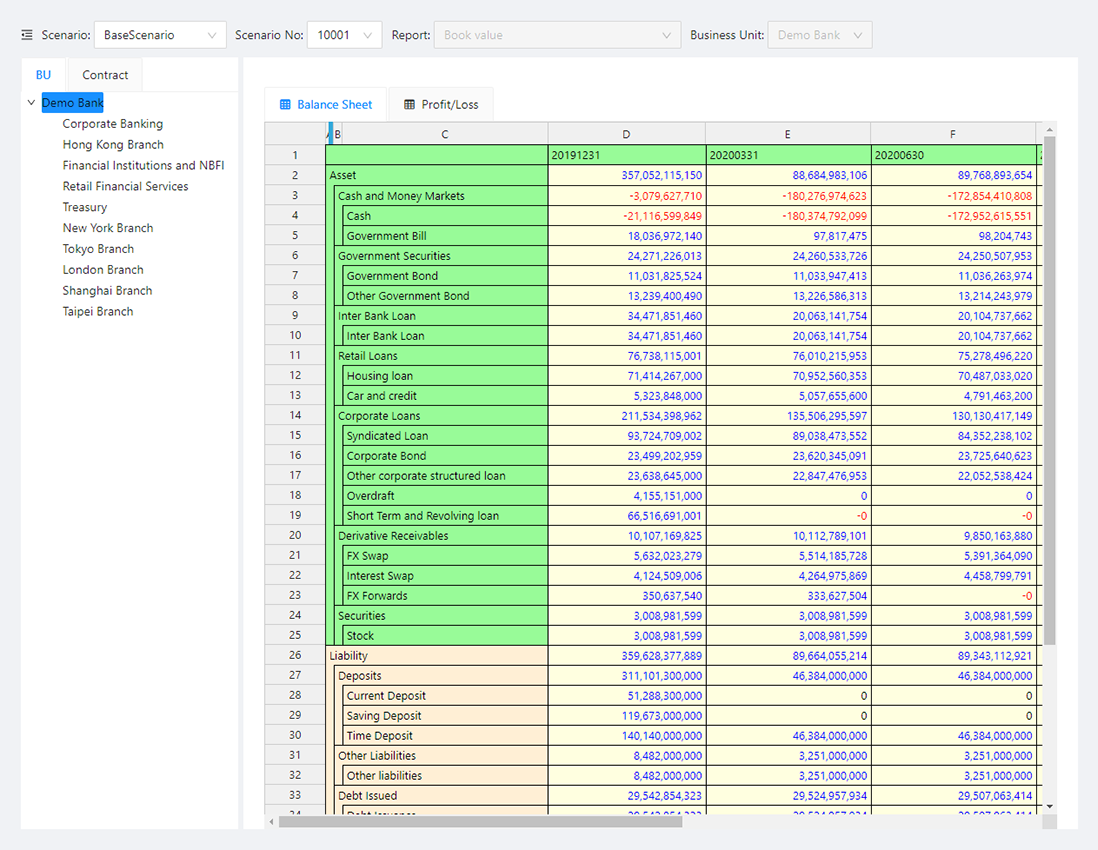The height and width of the screenshot is (850, 1098).
Task: Switch to the Contract tab
Action: [105, 75]
